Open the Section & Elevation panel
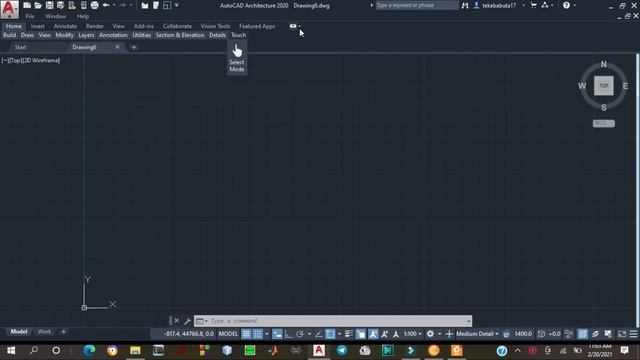This screenshot has height=360, width=640. 180,35
